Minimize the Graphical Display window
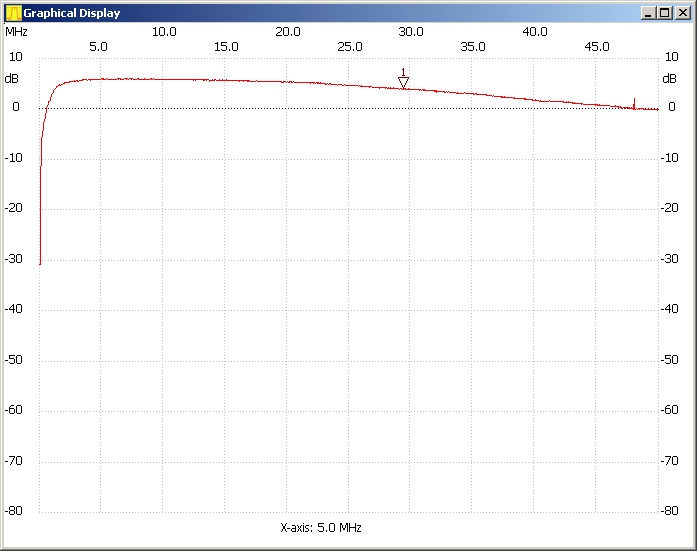Viewport: 697px width, 551px height. [649, 13]
